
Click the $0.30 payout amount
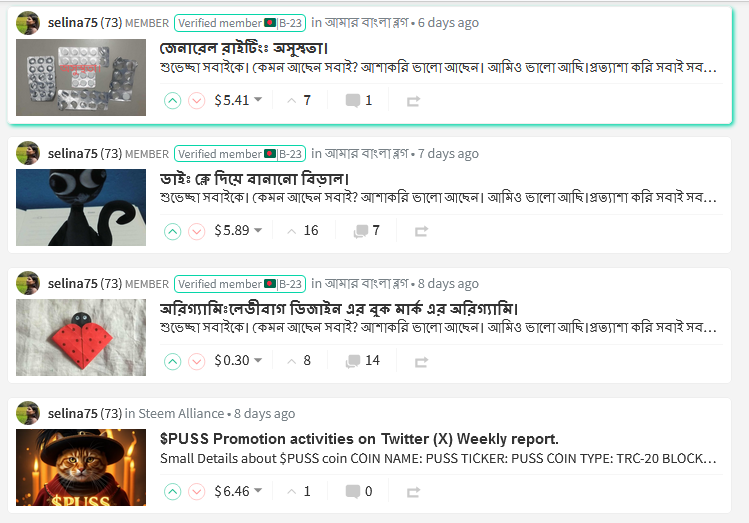tap(232, 361)
